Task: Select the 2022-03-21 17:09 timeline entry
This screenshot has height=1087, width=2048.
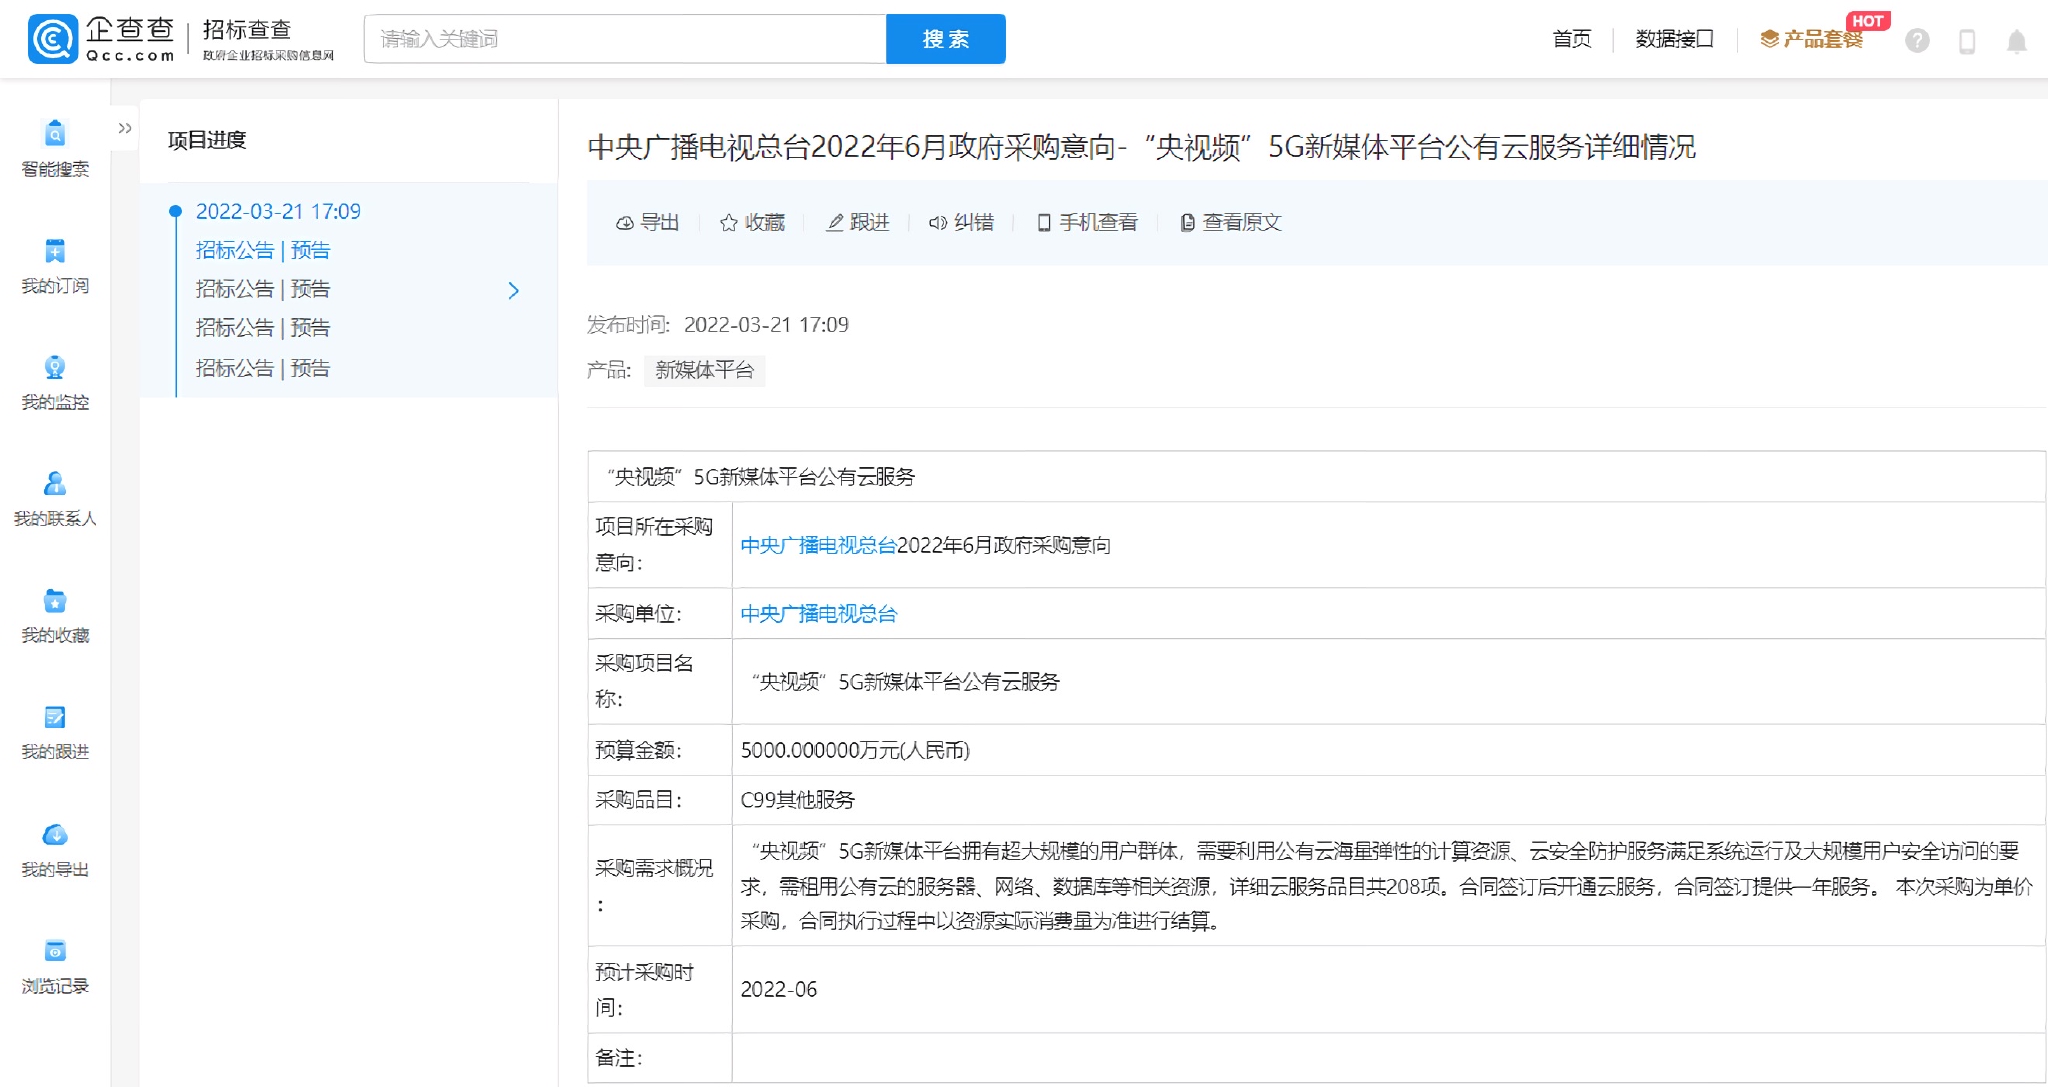Action: pos(278,211)
